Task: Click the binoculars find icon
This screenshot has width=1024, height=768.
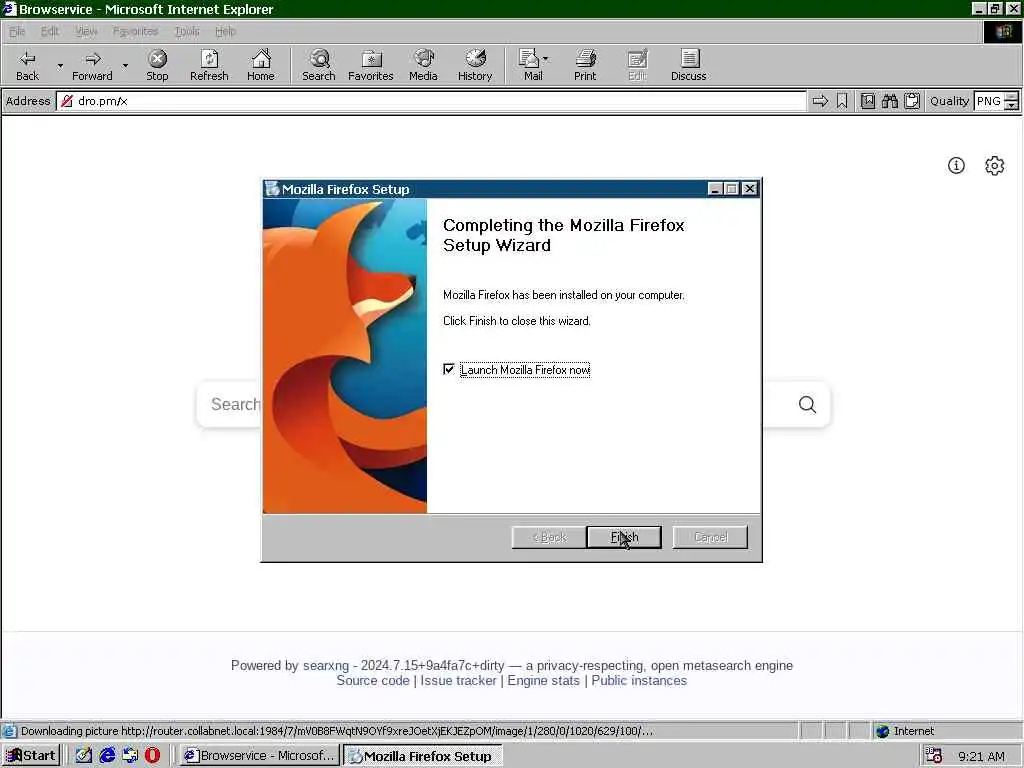Action: coord(889,101)
